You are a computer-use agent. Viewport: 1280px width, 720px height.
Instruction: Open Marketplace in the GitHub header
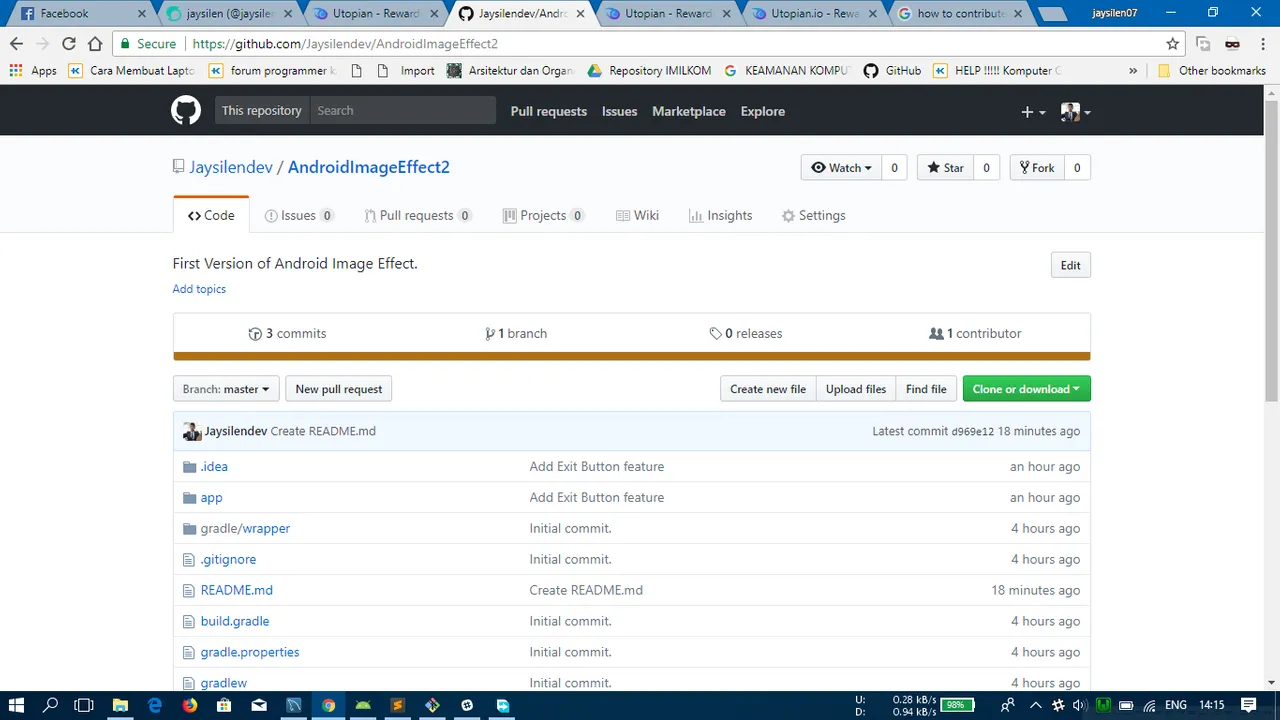coord(689,112)
